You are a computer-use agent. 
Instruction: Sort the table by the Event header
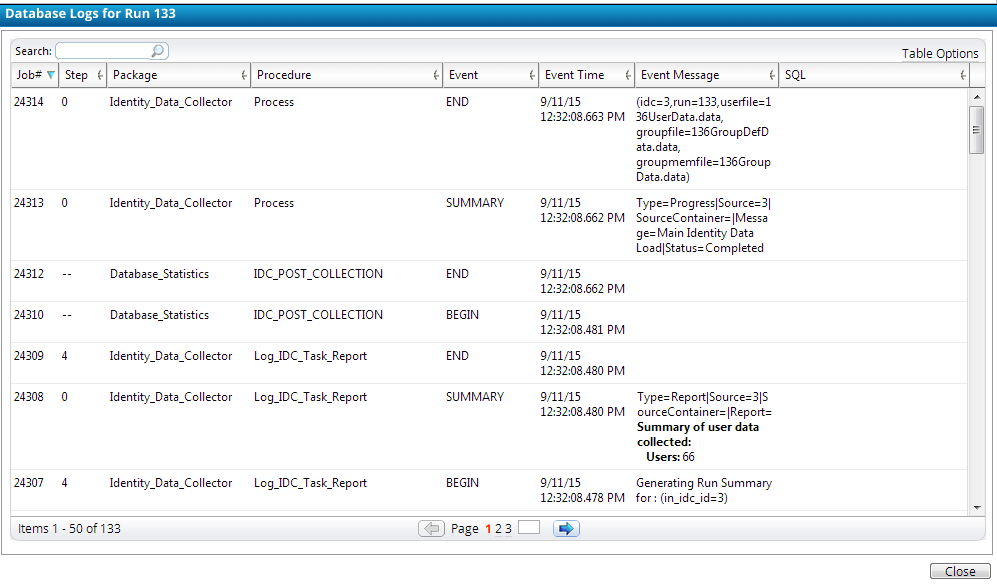[x=465, y=74]
